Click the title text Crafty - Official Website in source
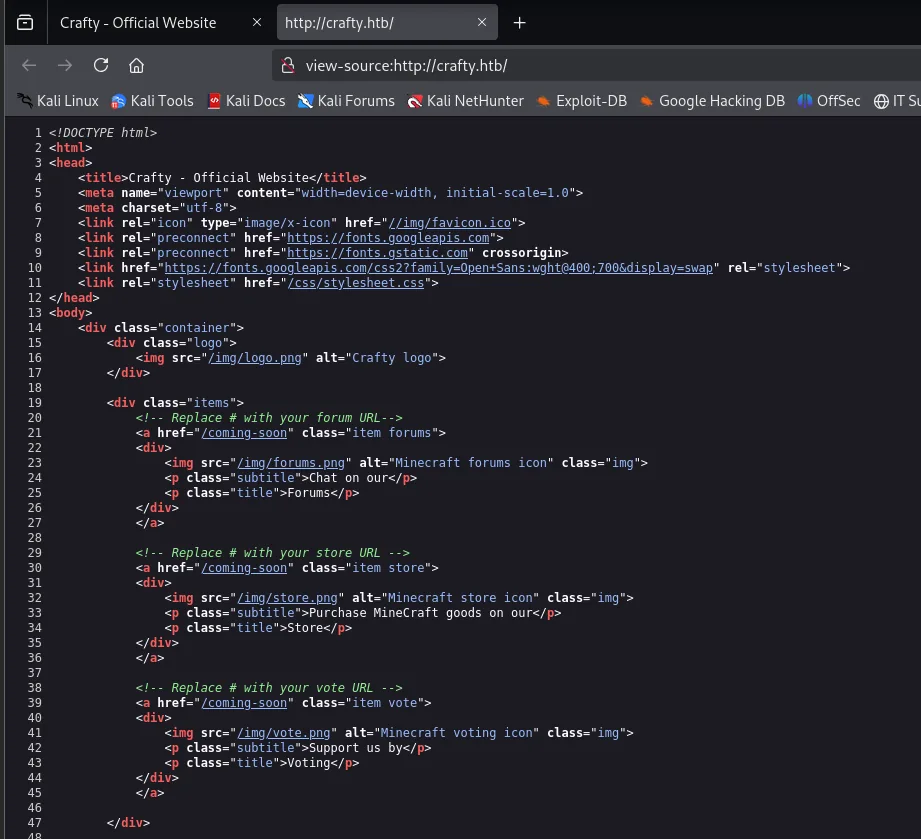This screenshot has height=839, width=921. (219, 177)
